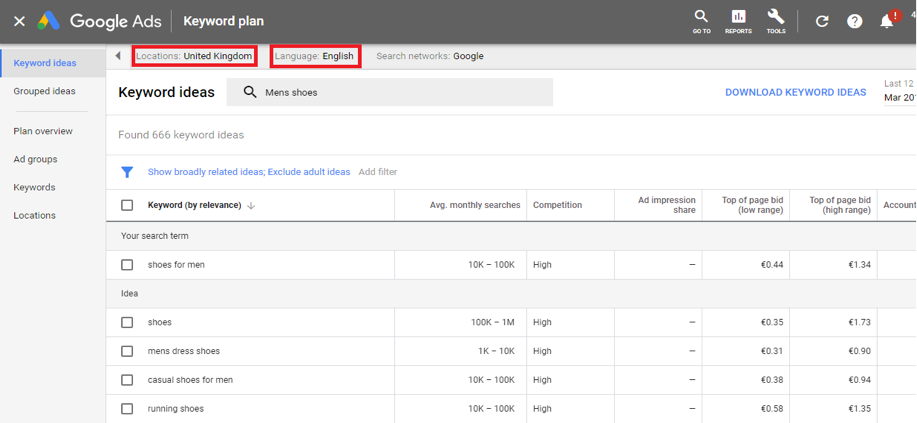Open the Keyword ideas tab
Image resolution: width=917 pixels, height=423 pixels.
pos(45,63)
